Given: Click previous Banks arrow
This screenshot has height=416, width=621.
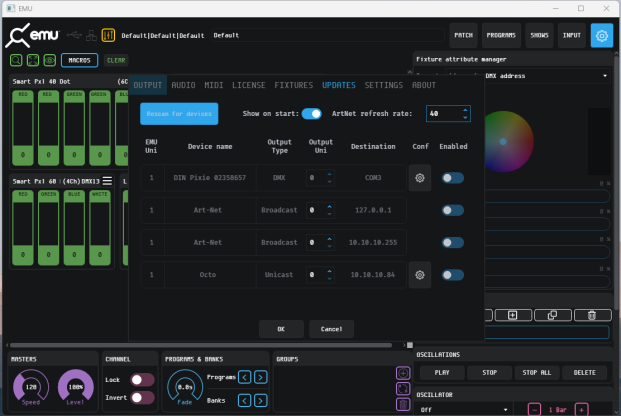Looking at the screenshot, I should pyautogui.click(x=245, y=401).
